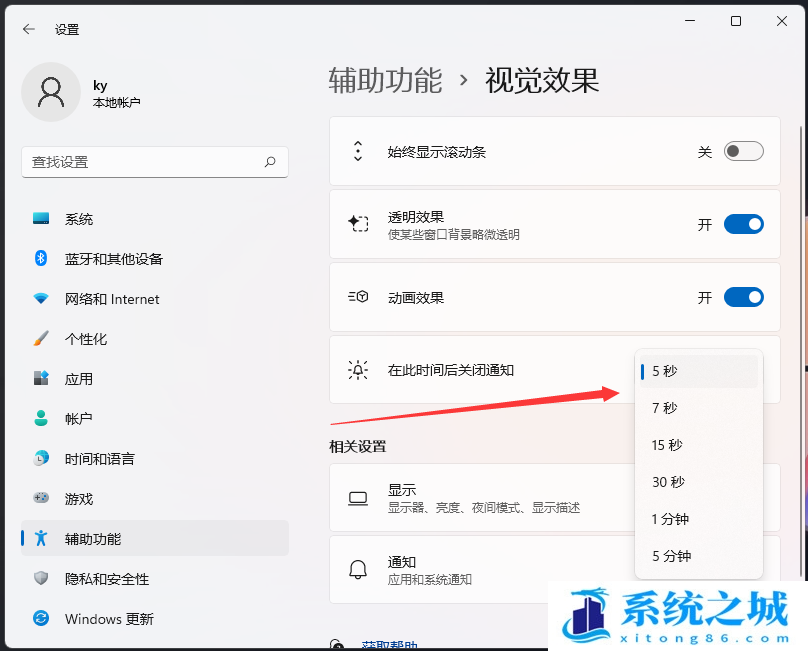Screen dimensions: 808x651
Task: Open 系统 settings category
Action: (x=155, y=219)
